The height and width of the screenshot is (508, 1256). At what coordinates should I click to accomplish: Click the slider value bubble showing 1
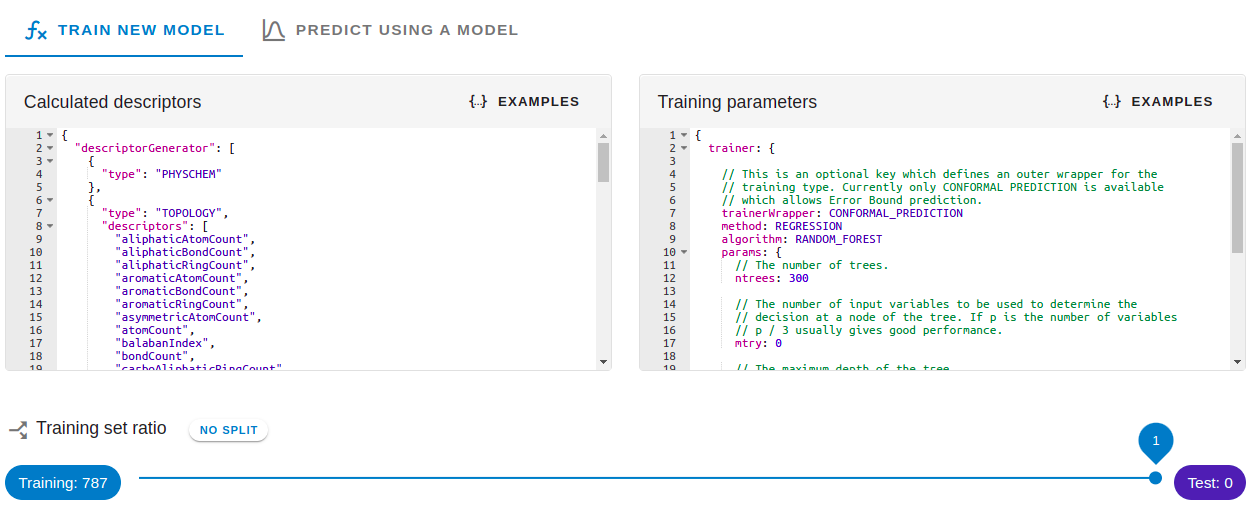pyautogui.click(x=1155, y=440)
